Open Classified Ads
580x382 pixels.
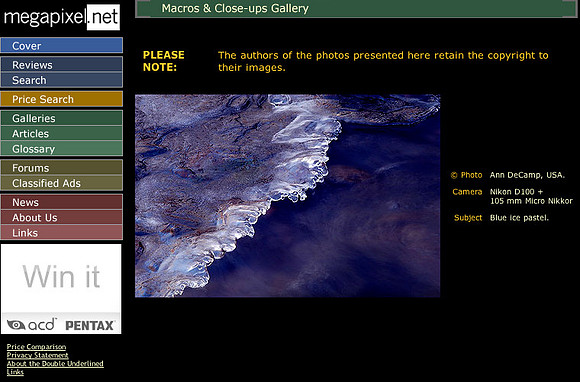point(61,183)
